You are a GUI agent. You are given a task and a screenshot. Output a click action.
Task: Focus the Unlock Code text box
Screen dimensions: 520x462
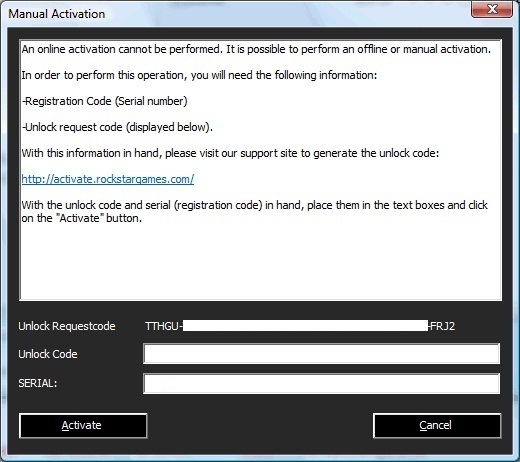[x=321, y=354]
